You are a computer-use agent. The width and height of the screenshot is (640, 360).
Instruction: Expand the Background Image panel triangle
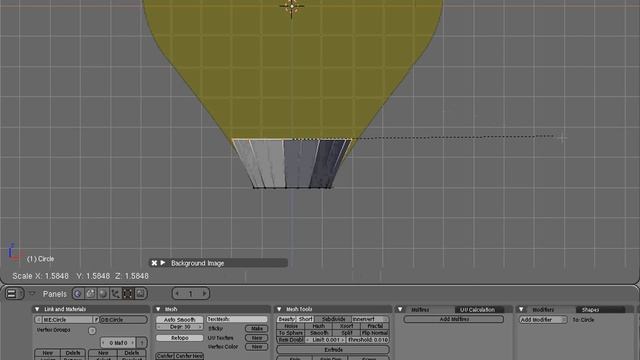[163, 263]
